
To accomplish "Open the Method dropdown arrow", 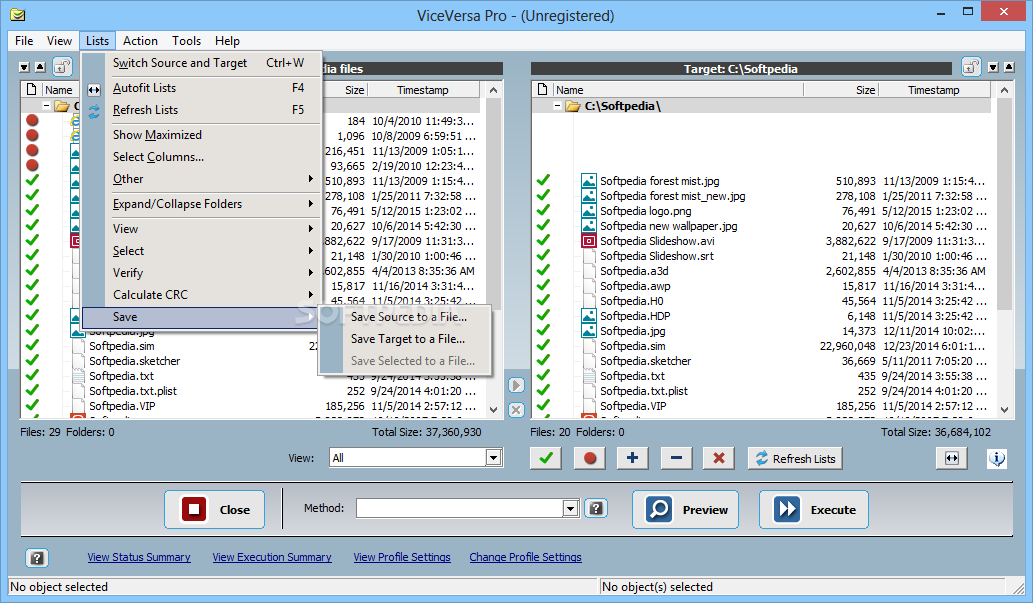I will click(571, 508).
